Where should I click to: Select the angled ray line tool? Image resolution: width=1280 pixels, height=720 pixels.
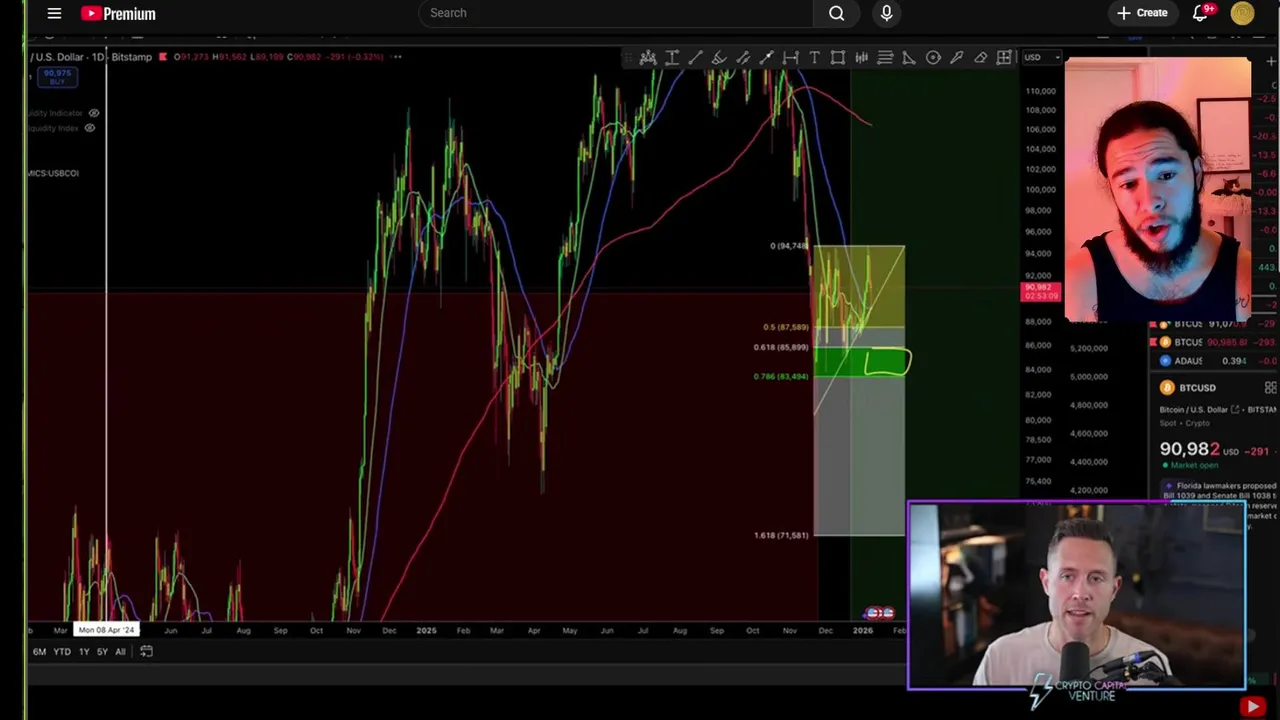point(719,58)
